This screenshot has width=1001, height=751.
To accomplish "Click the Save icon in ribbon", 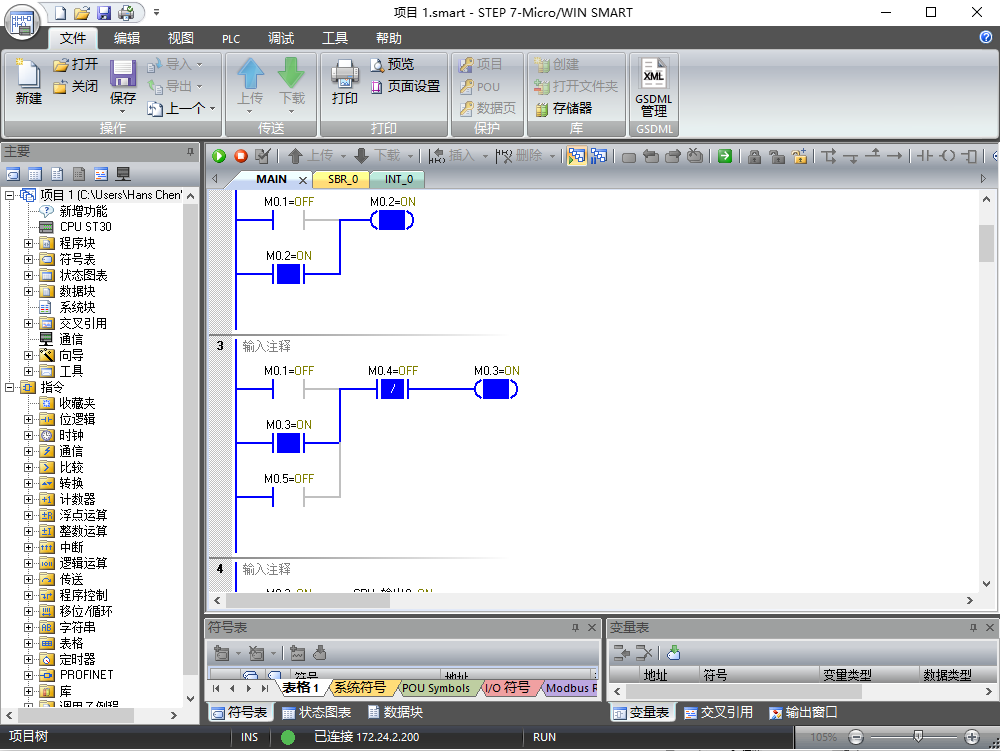I will point(123,82).
